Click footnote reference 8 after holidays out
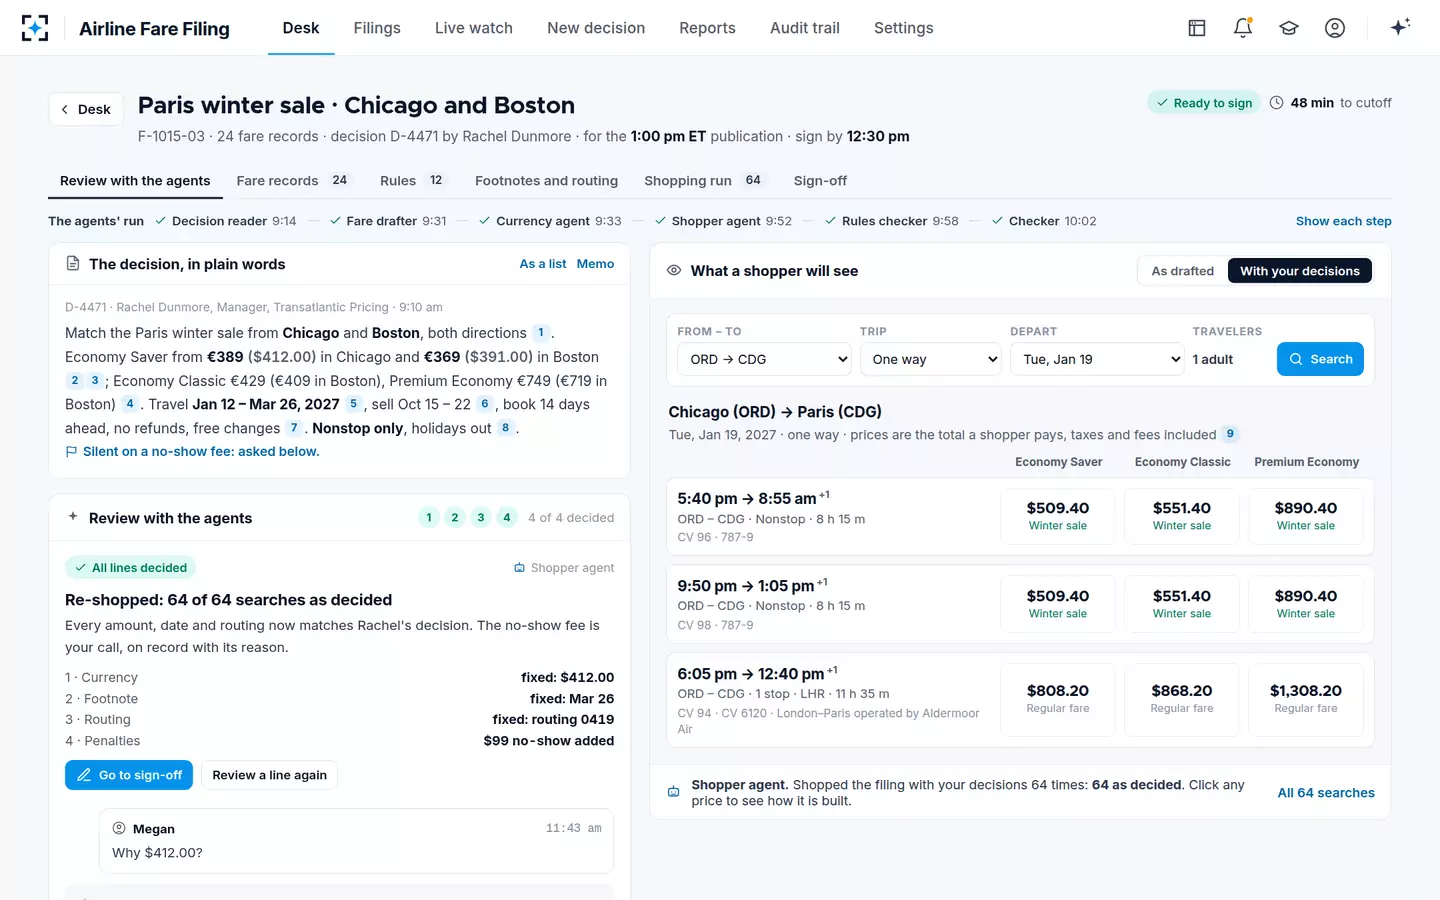This screenshot has width=1440, height=900. (x=505, y=428)
